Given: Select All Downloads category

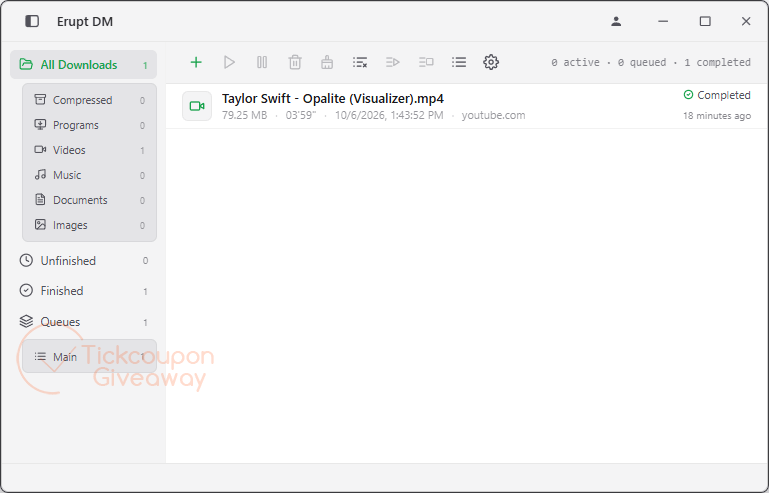Looking at the screenshot, I should click(83, 65).
